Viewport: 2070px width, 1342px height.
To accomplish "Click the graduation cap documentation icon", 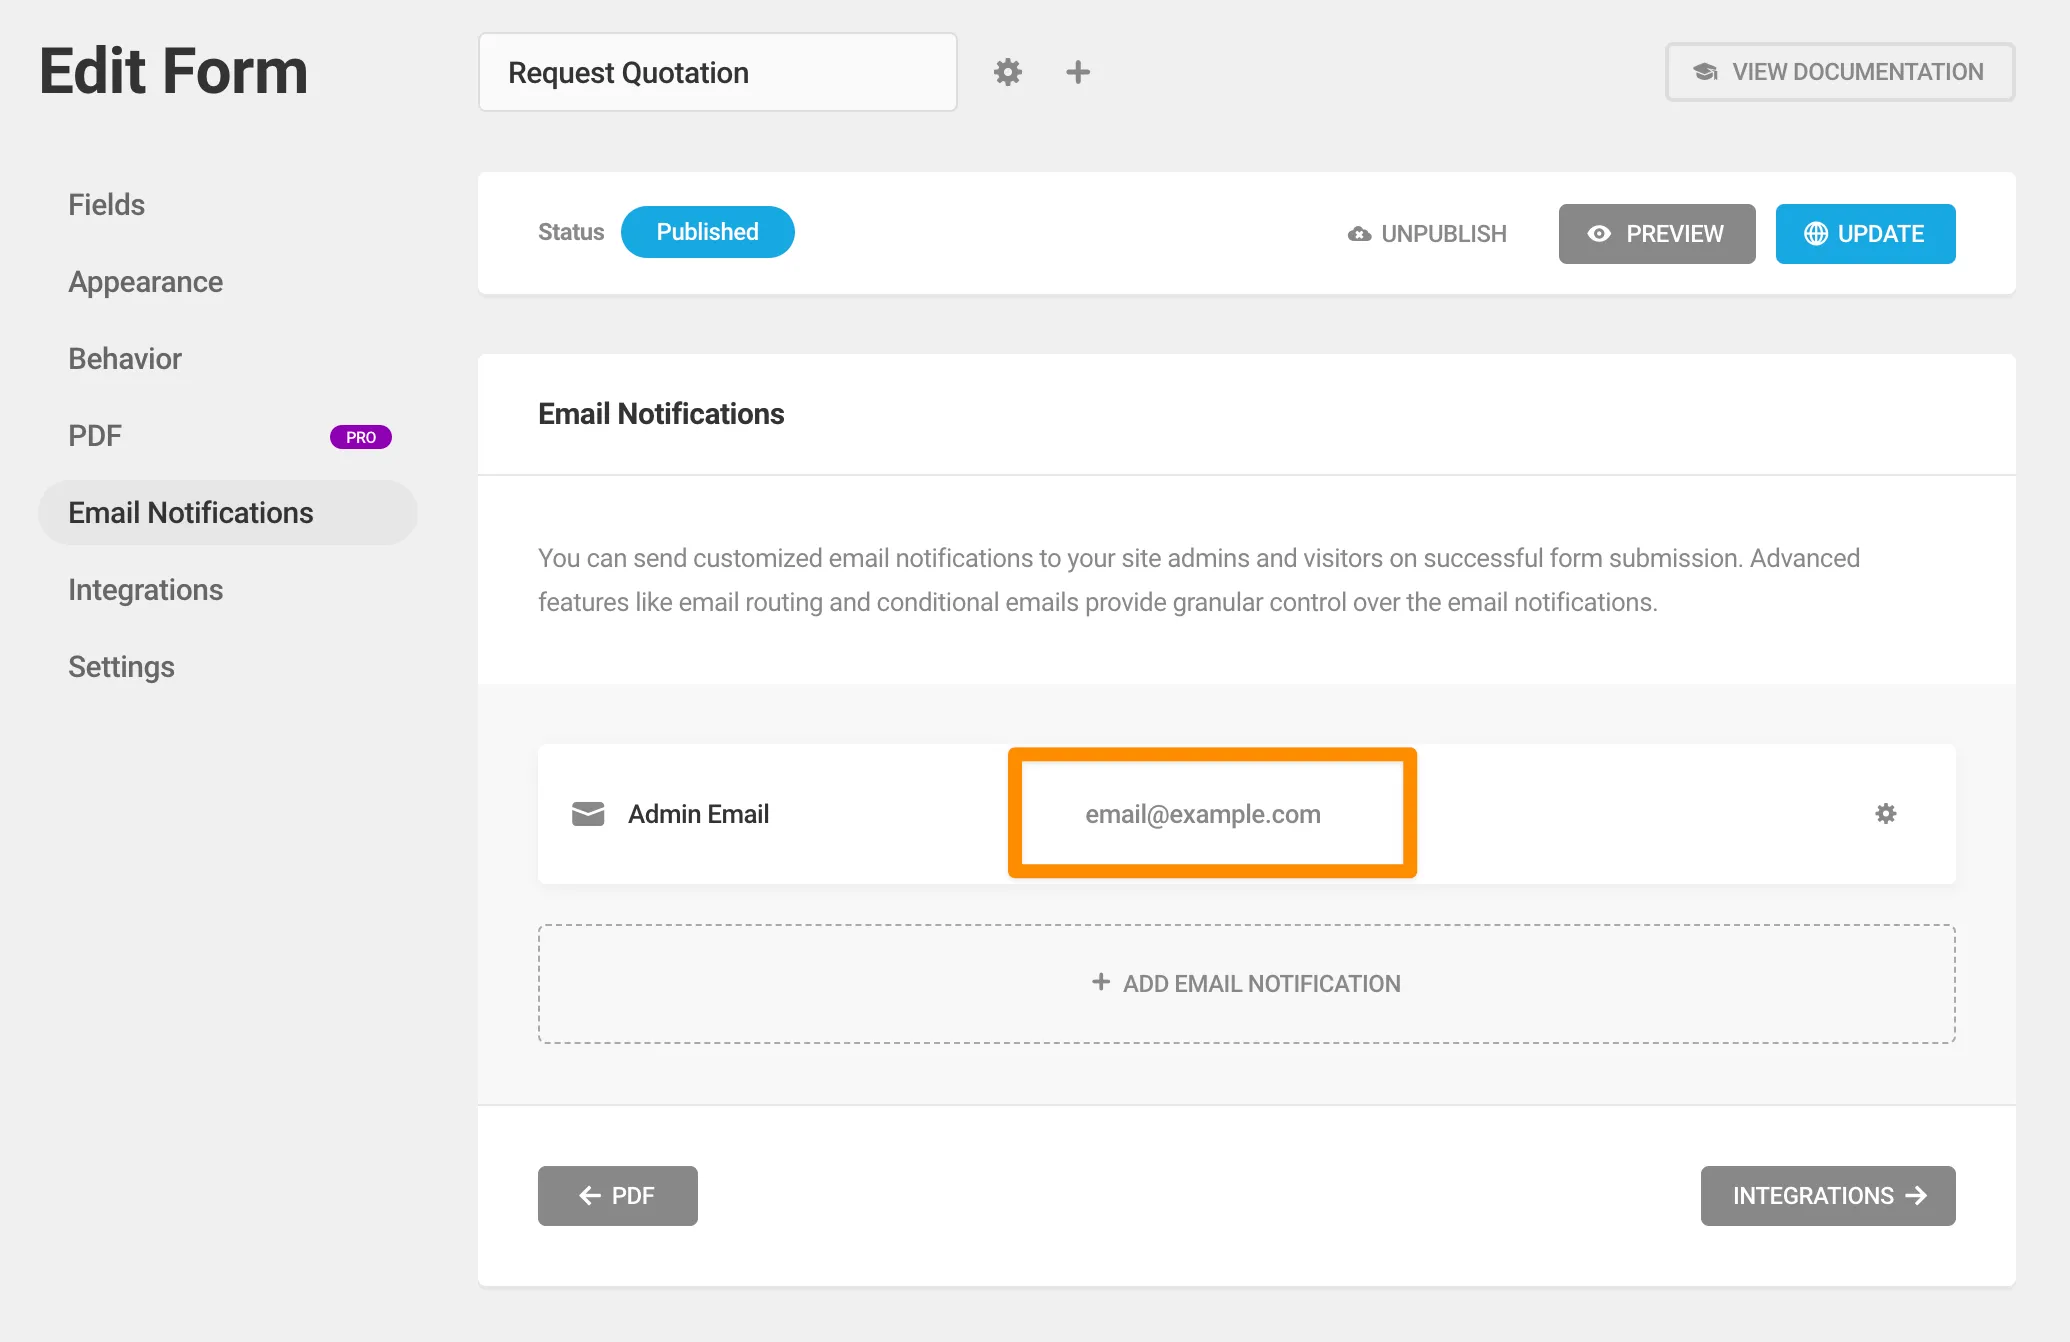I will coord(1705,72).
